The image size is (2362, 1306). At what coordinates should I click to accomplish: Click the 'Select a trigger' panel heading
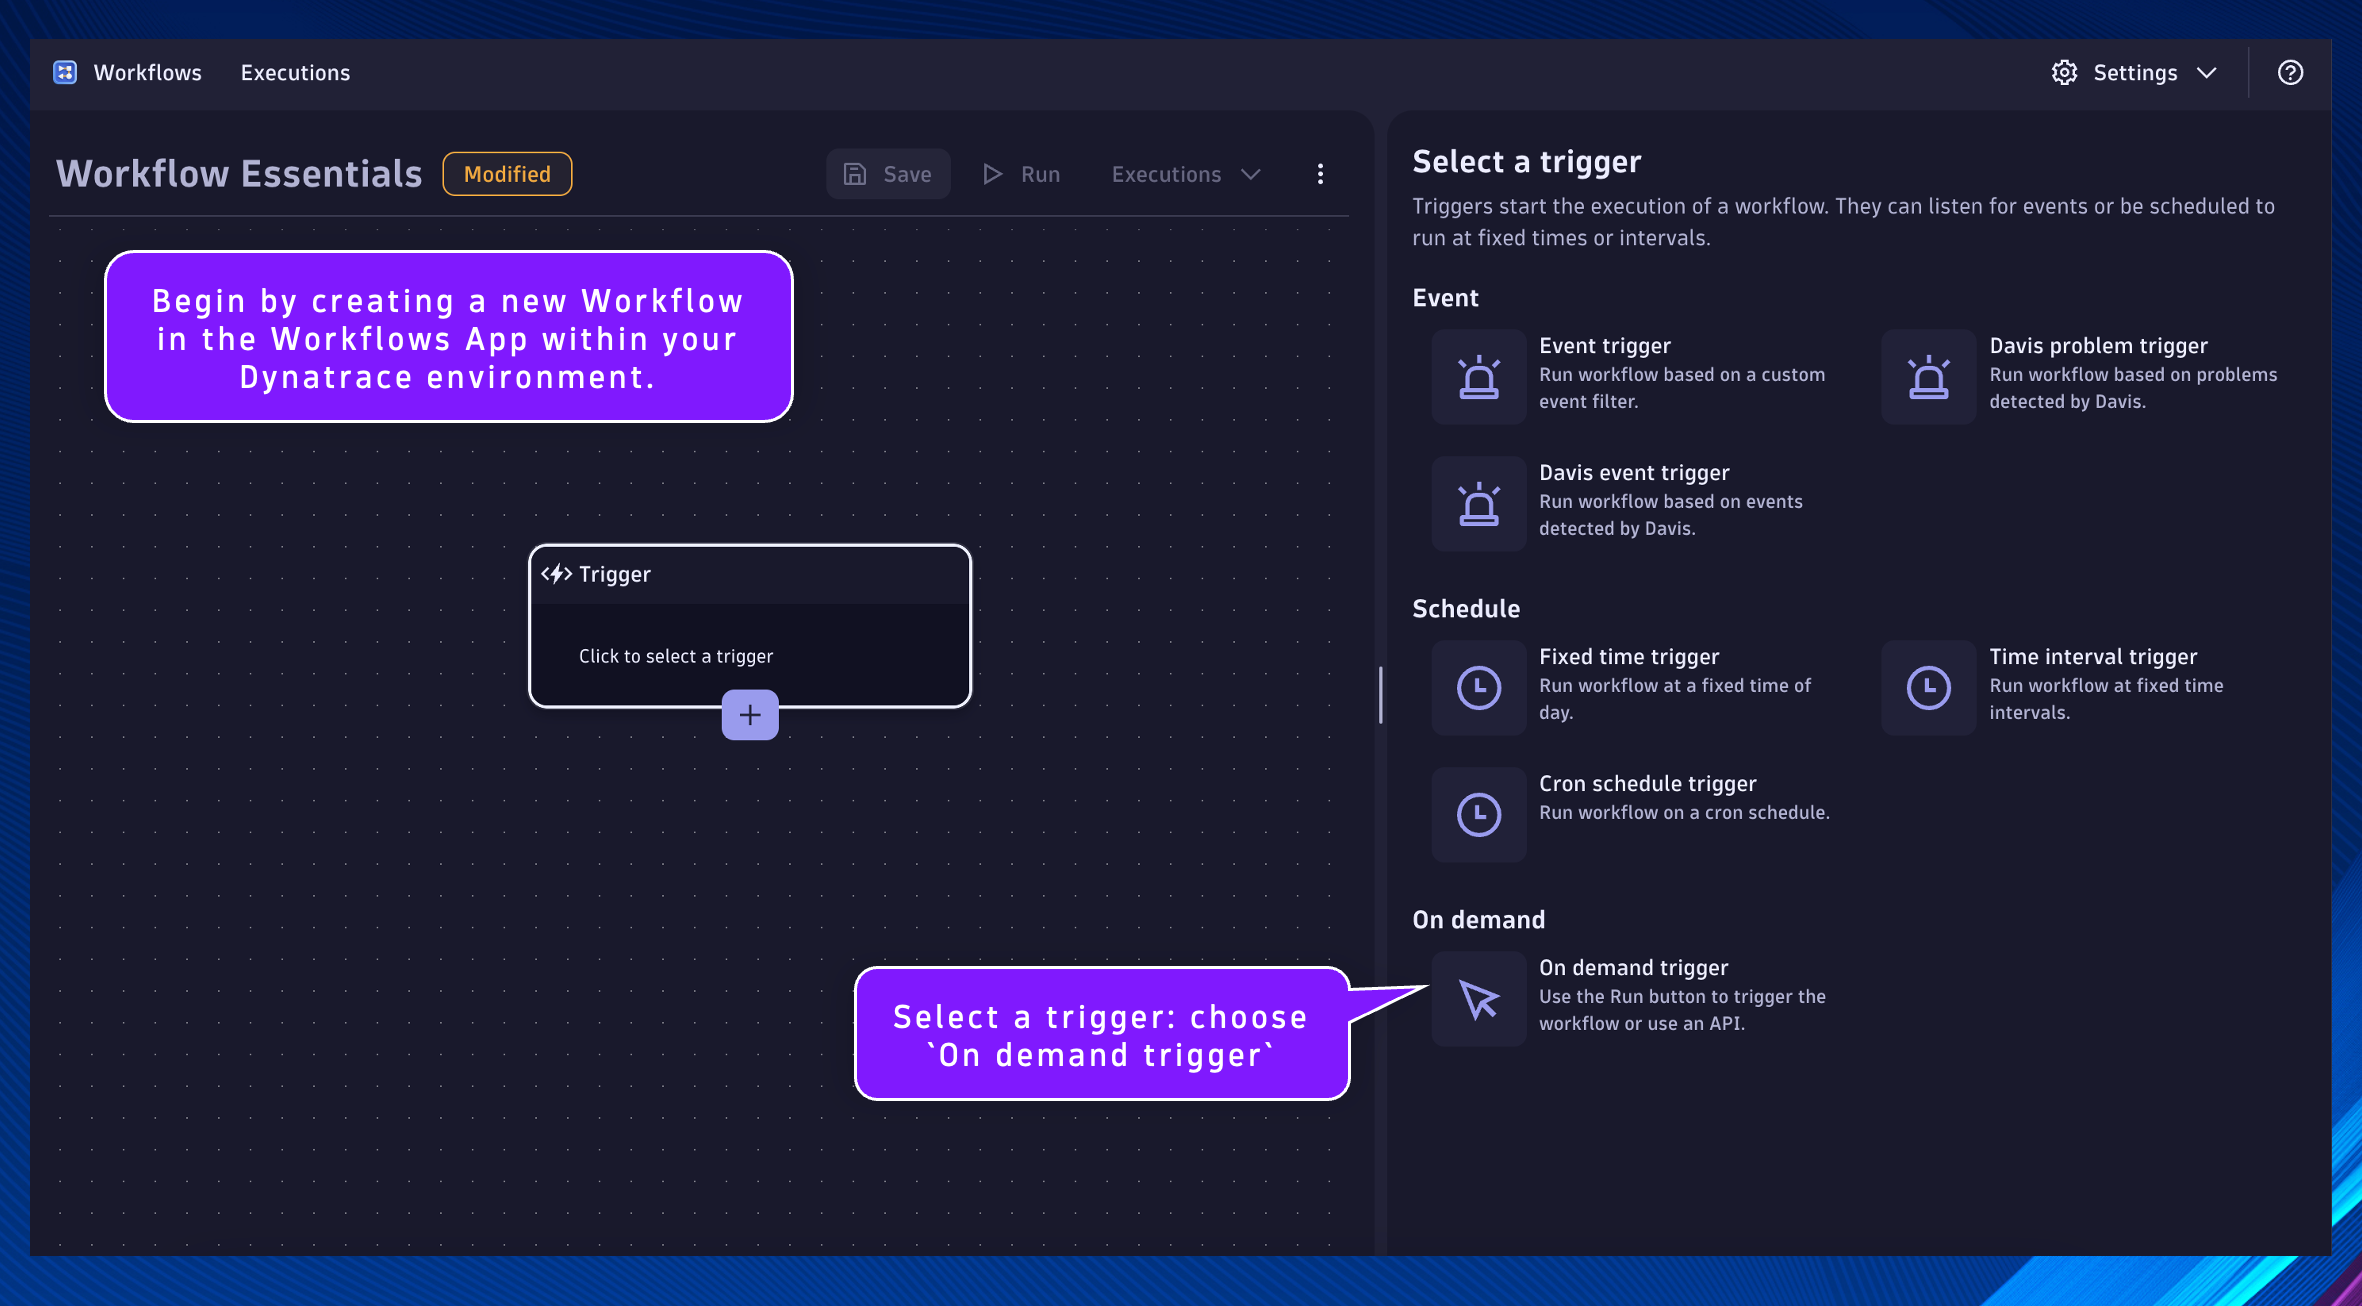pos(1526,162)
